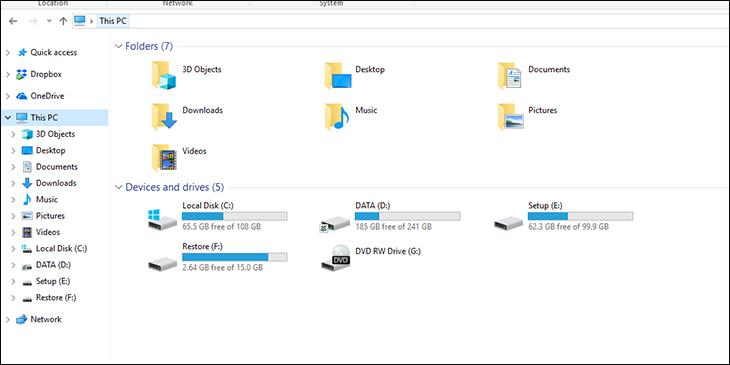Click the Forward arrow navigation button
The width and height of the screenshot is (730, 365).
point(33,21)
